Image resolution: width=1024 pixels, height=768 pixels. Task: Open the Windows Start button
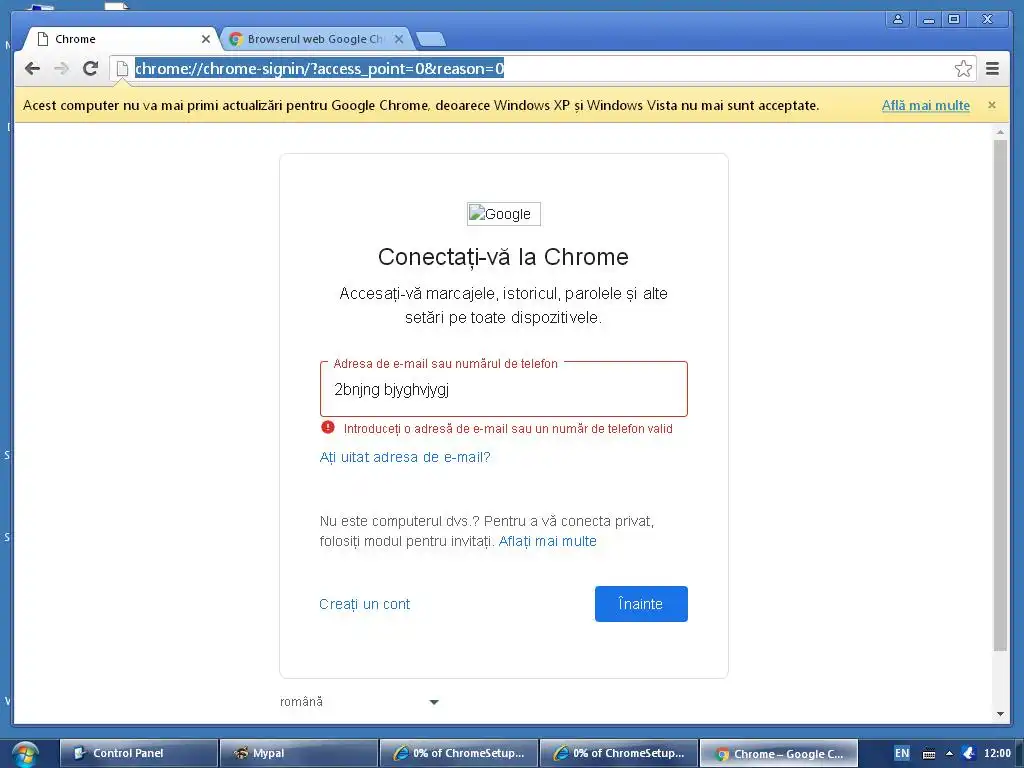click(x=24, y=754)
